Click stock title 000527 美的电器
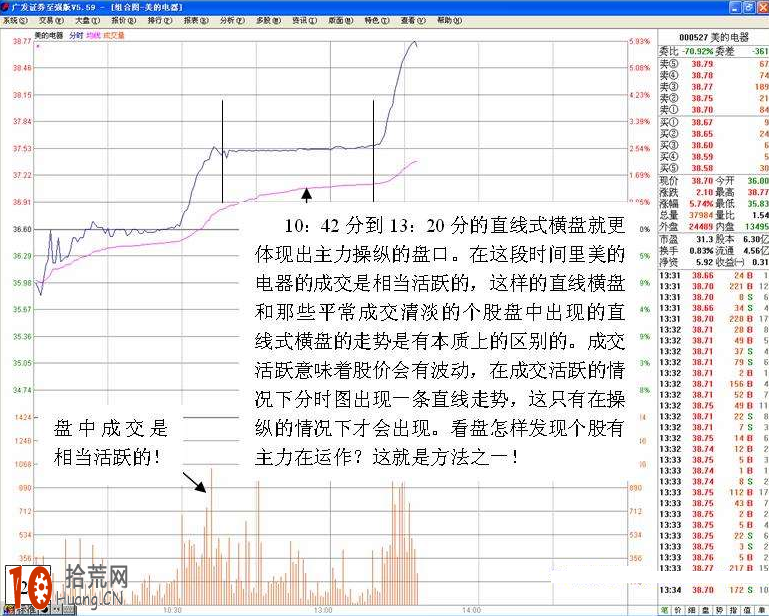Screen dimensions: 769x616 click(x=714, y=37)
